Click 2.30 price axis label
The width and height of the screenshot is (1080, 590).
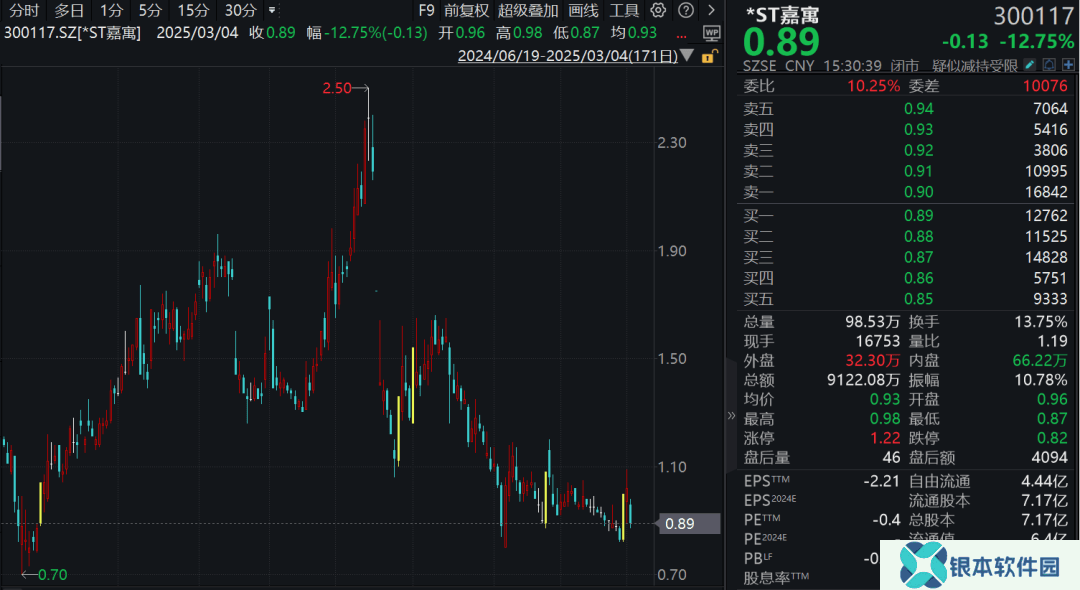pos(672,143)
